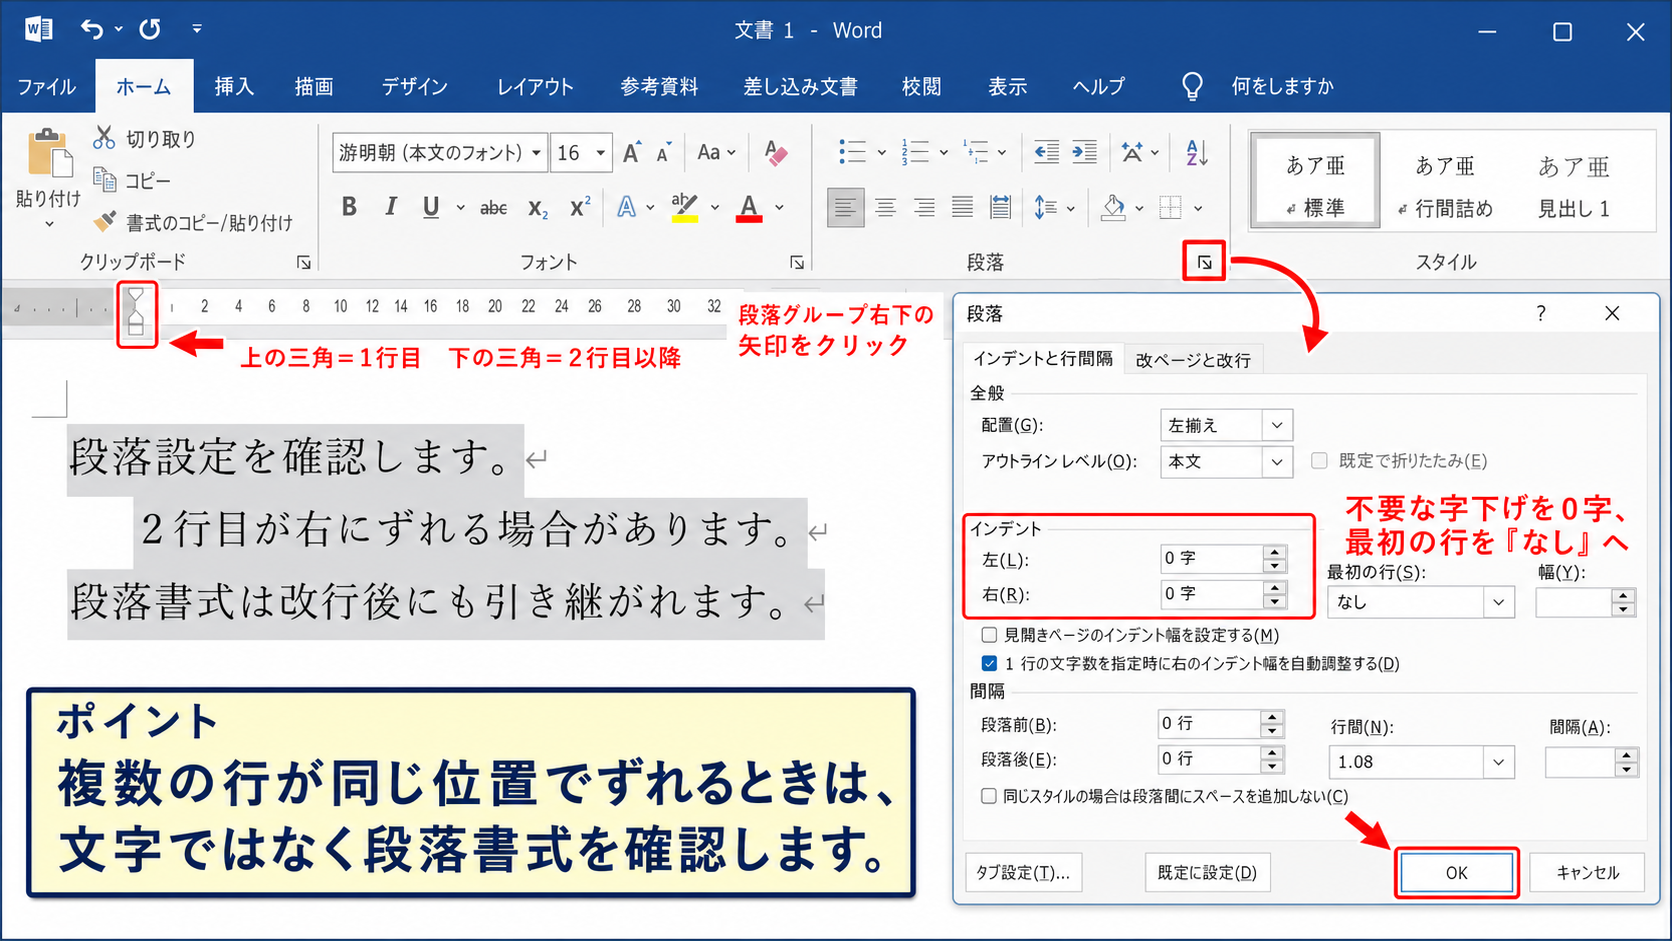Screen dimensions: 1672x941
Task: Open the アウトライン レベル dropdown
Action: [1277, 462]
